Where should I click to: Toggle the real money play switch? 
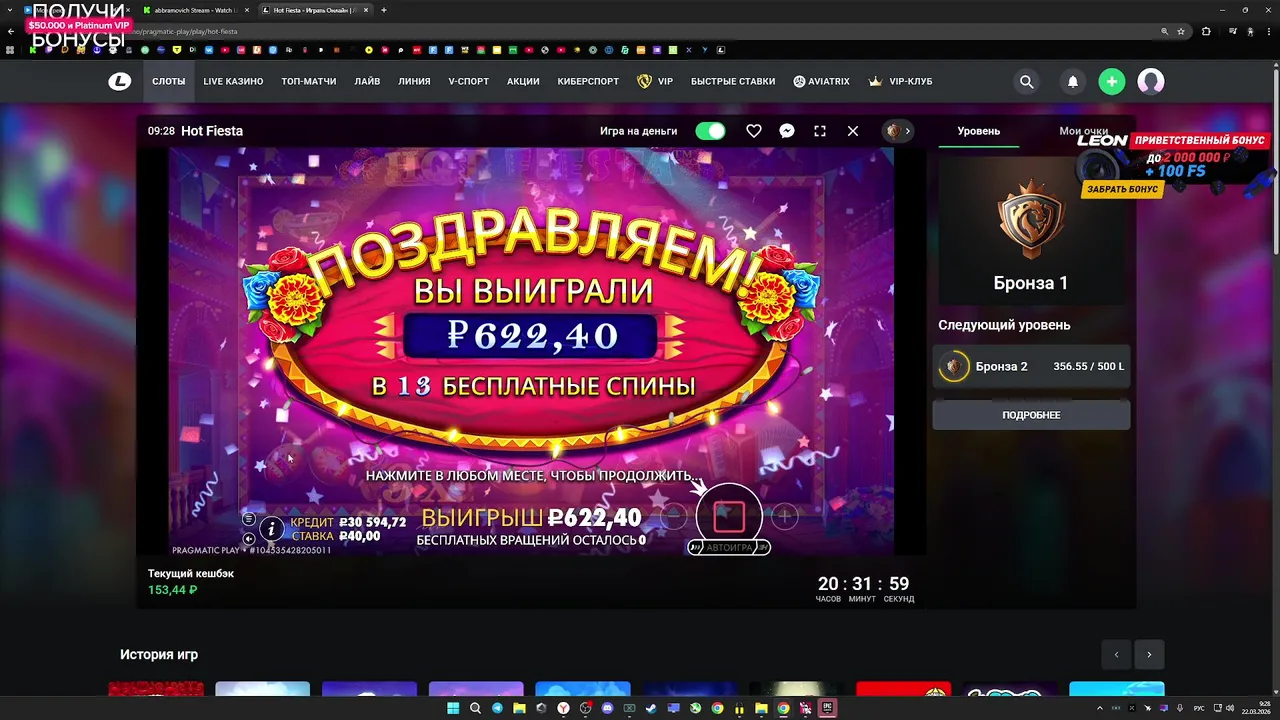(x=710, y=131)
